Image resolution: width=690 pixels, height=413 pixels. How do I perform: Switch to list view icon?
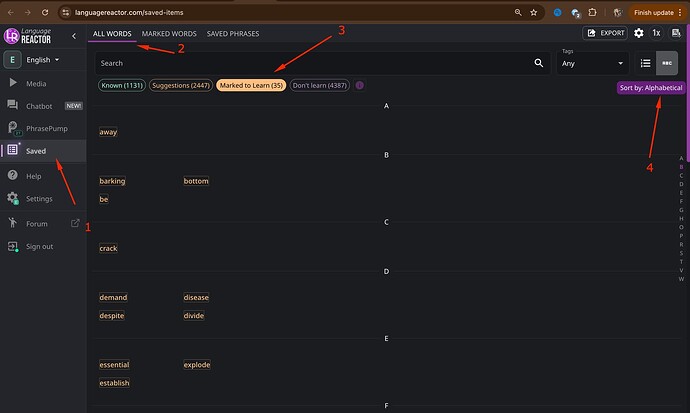click(645, 63)
